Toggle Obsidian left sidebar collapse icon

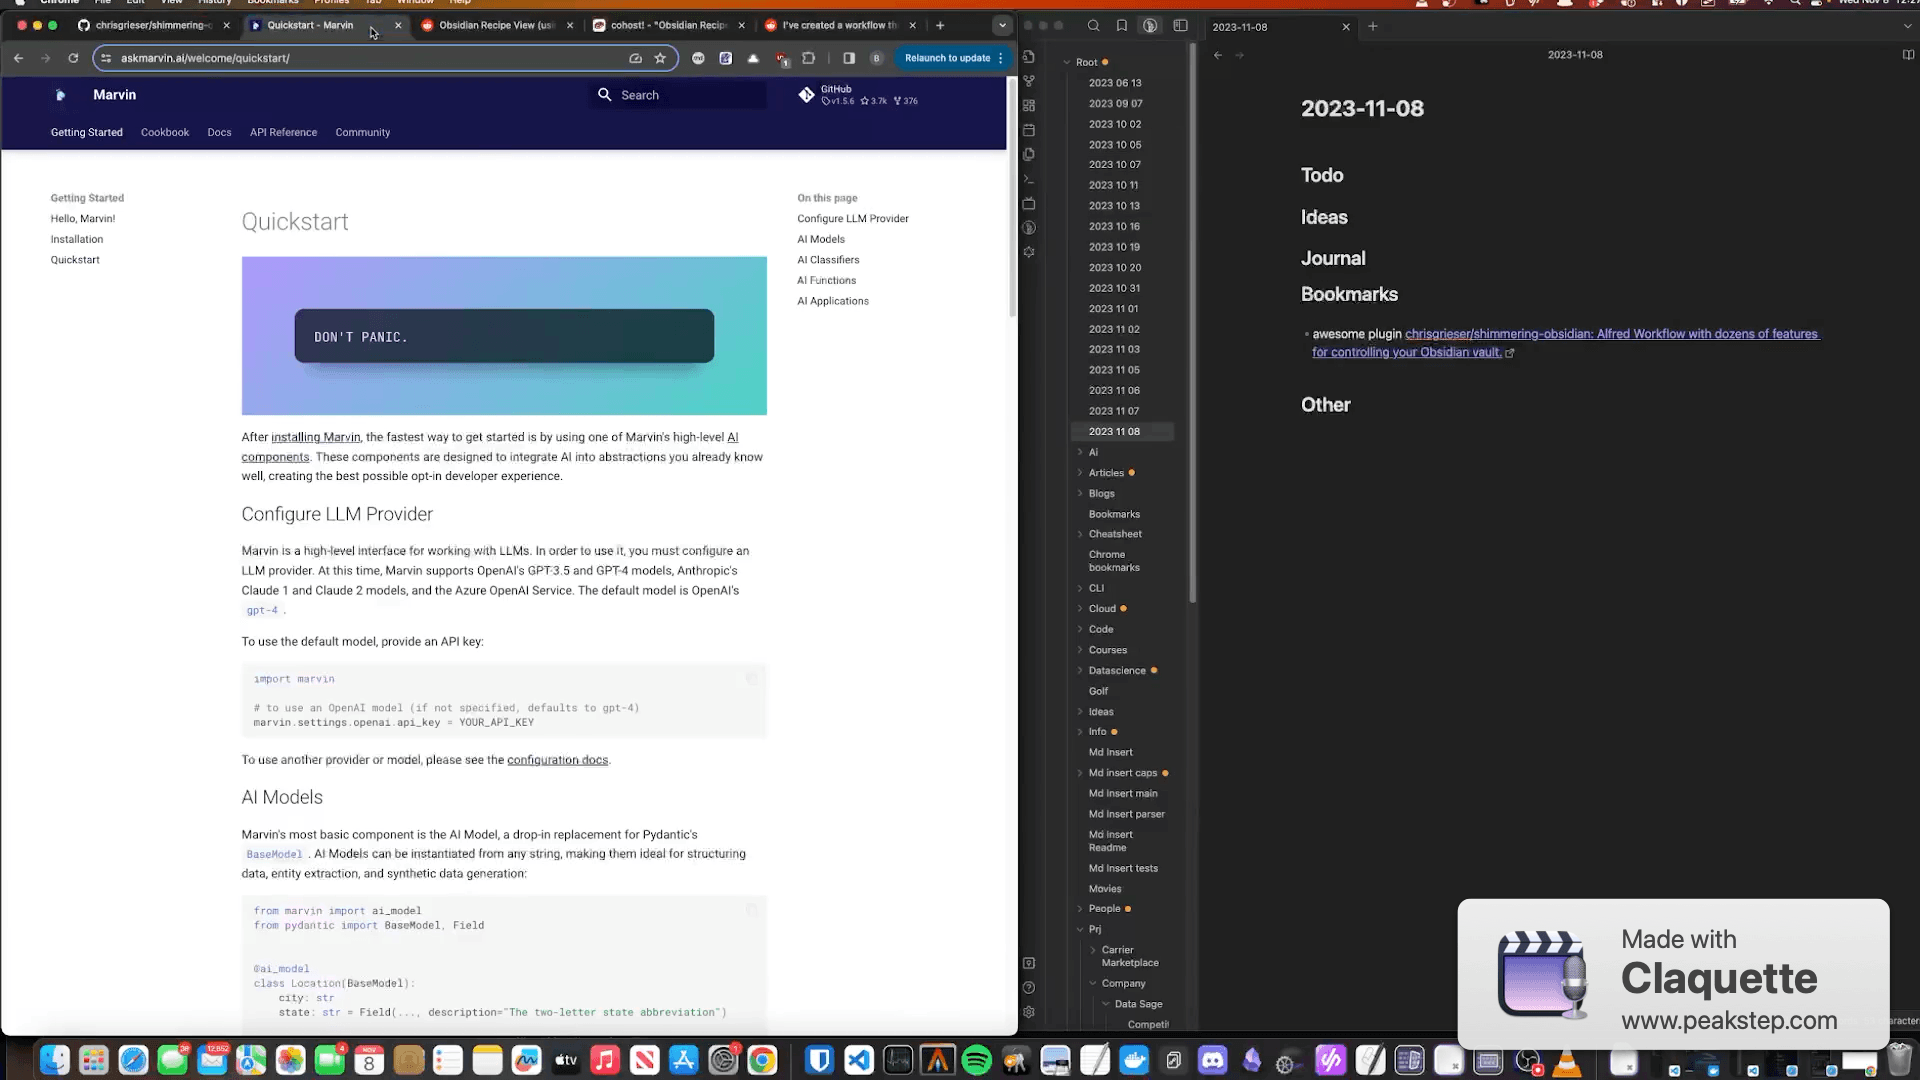click(x=1180, y=26)
